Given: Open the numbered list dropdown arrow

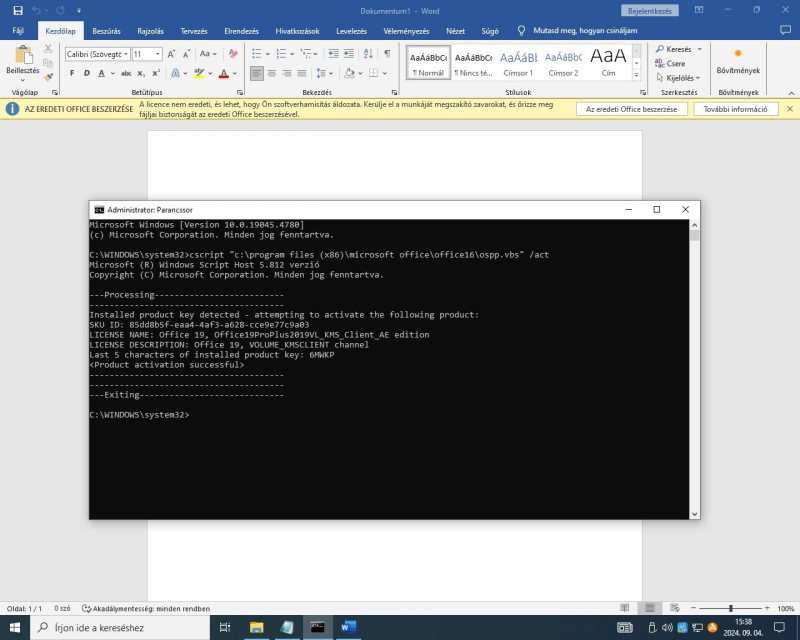Looking at the screenshot, I should click(292, 54).
